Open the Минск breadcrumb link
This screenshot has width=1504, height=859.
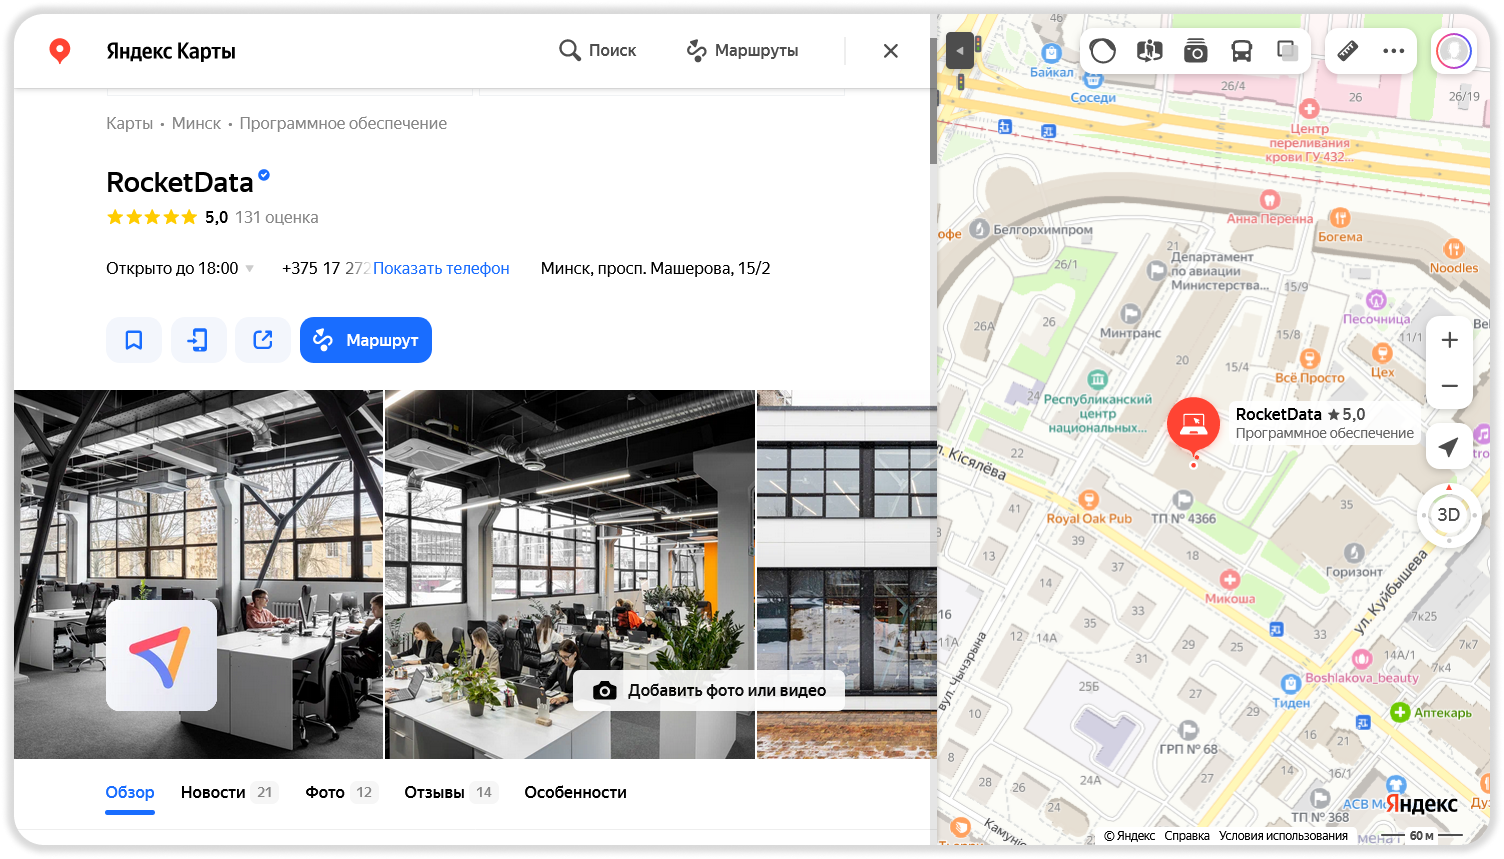coord(196,123)
